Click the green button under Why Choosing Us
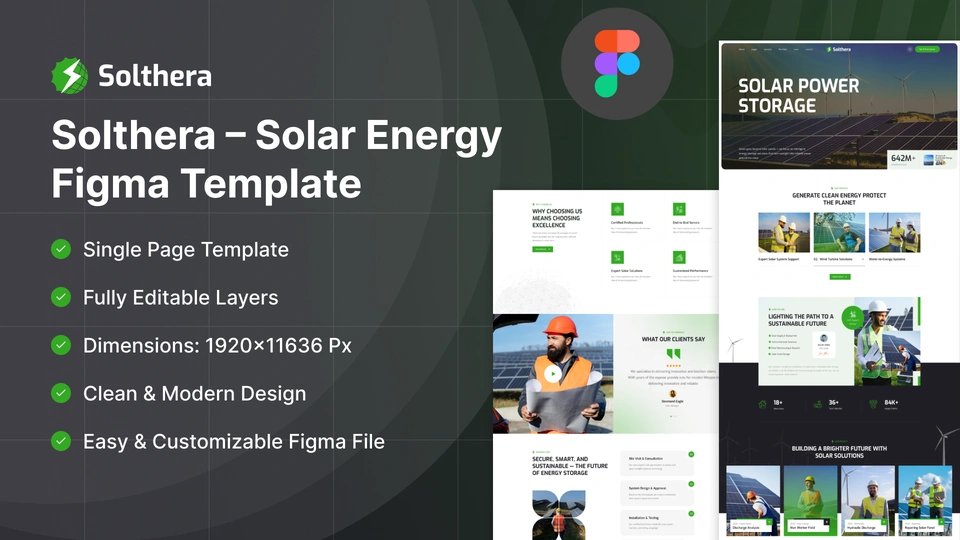The height and width of the screenshot is (540, 960). (542, 249)
